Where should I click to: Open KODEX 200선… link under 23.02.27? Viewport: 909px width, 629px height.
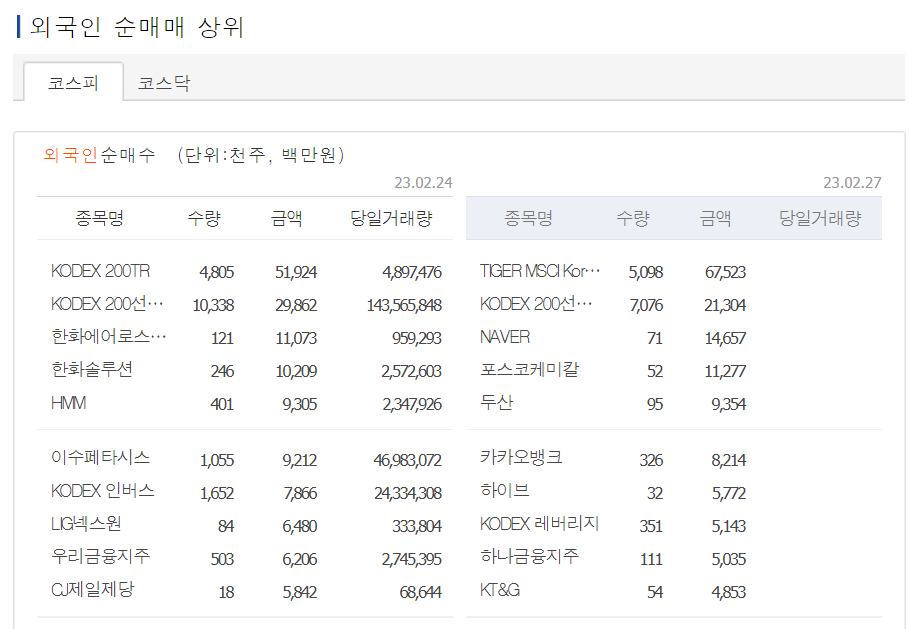[536, 304]
